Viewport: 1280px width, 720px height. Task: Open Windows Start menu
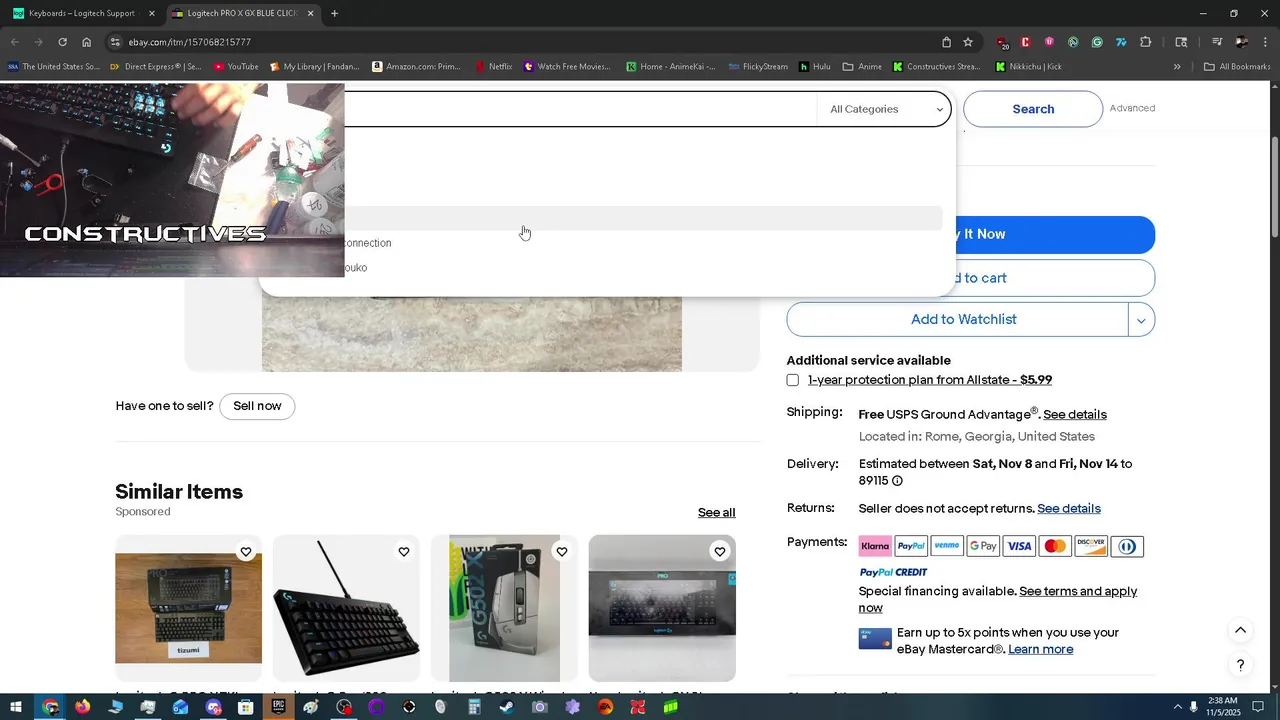coord(16,707)
